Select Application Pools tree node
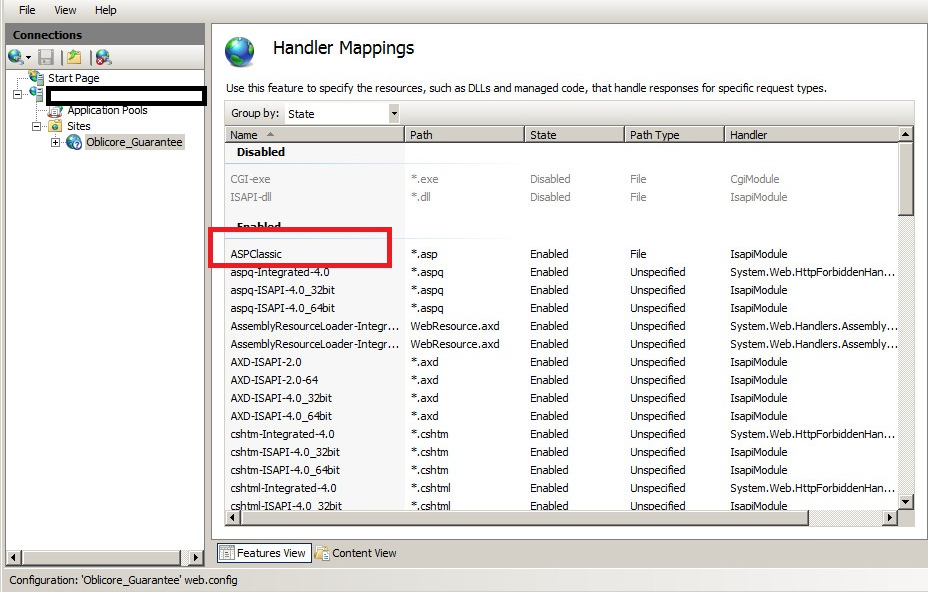This screenshot has height=592, width=928. pyautogui.click(x=107, y=110)
